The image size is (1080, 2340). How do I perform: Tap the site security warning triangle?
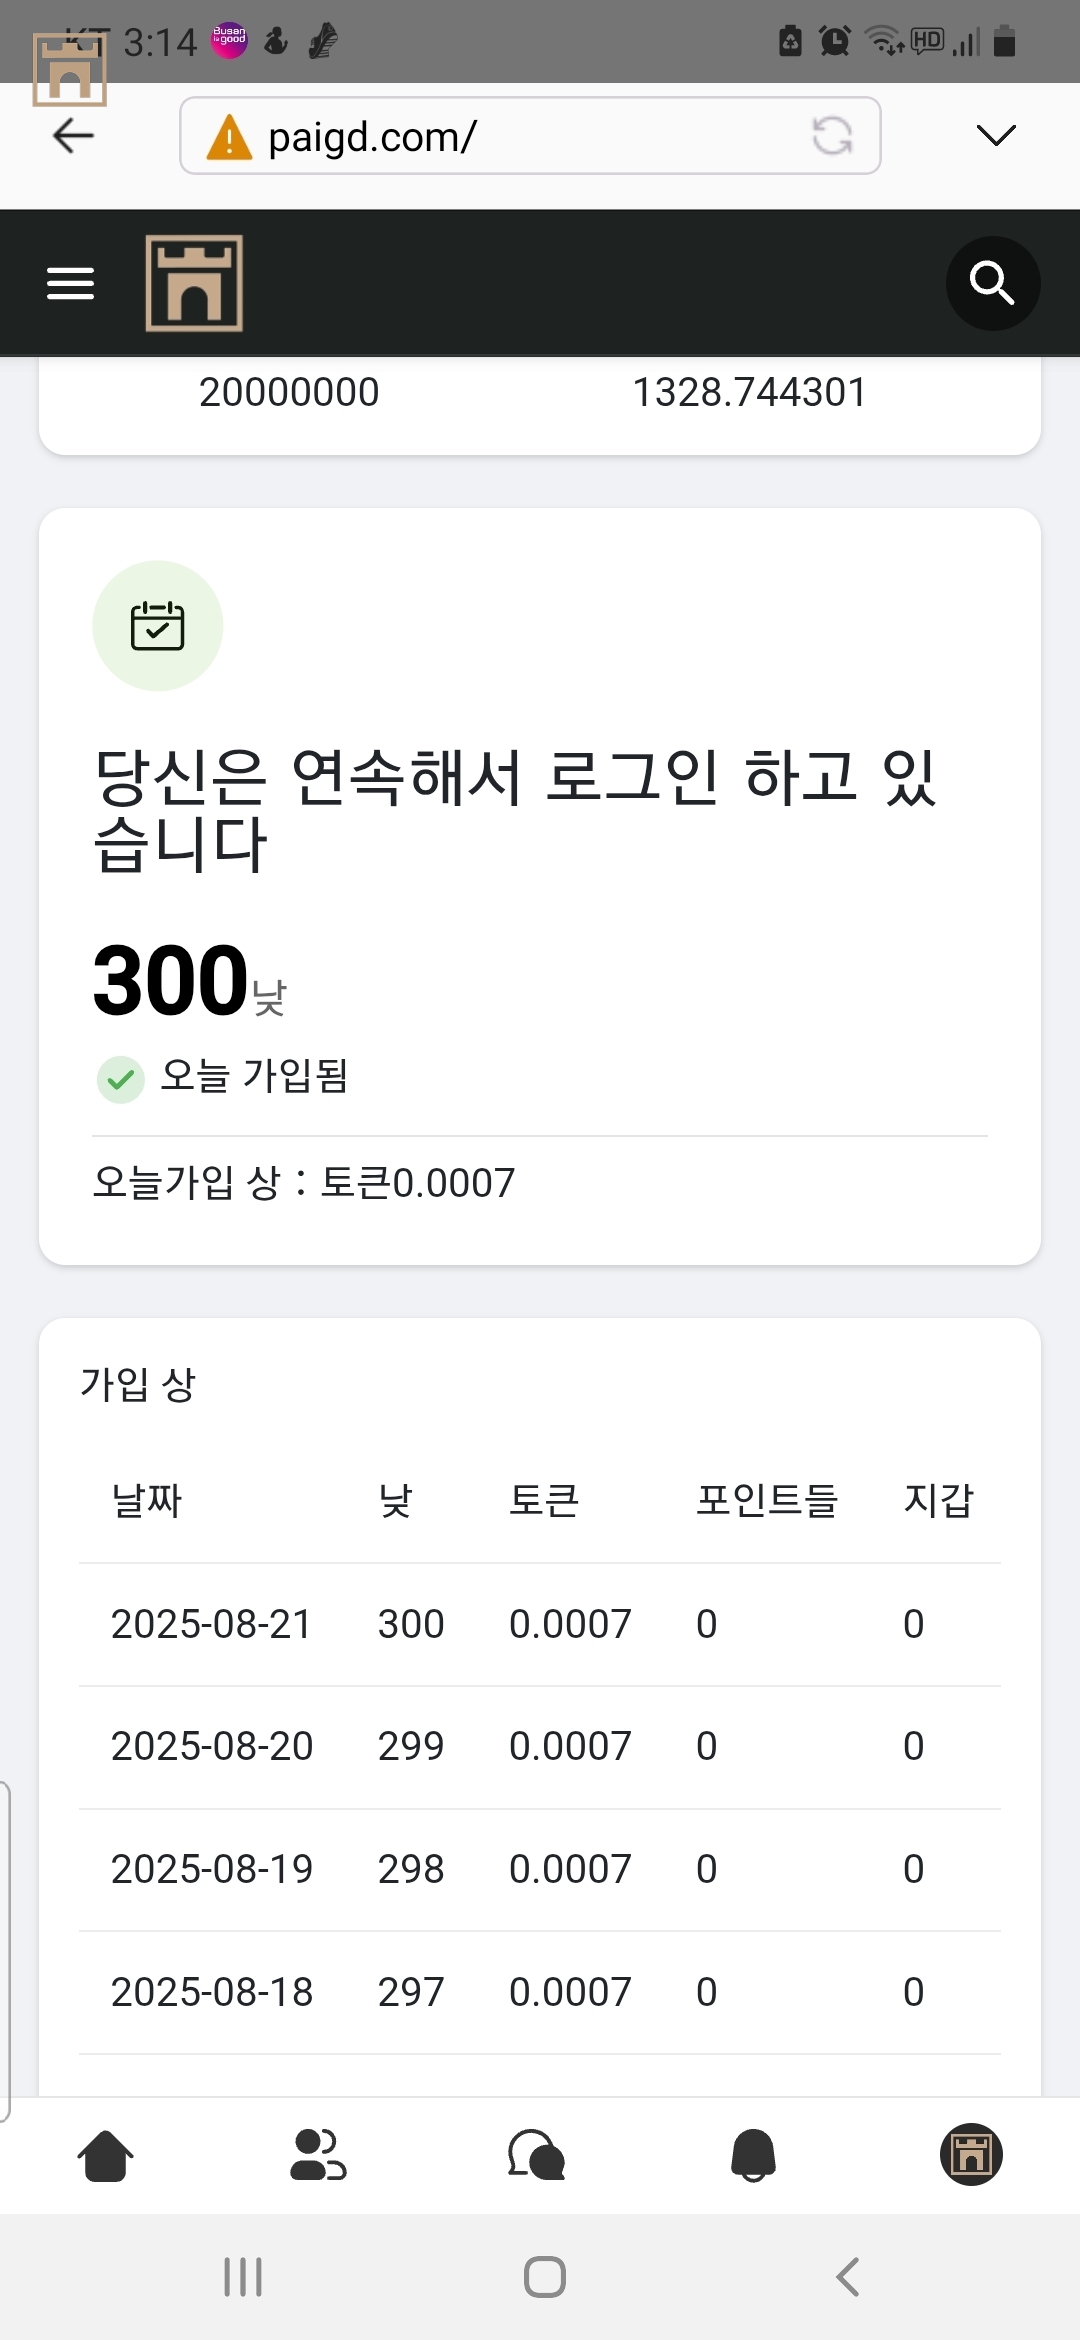[x=229, y=137]
